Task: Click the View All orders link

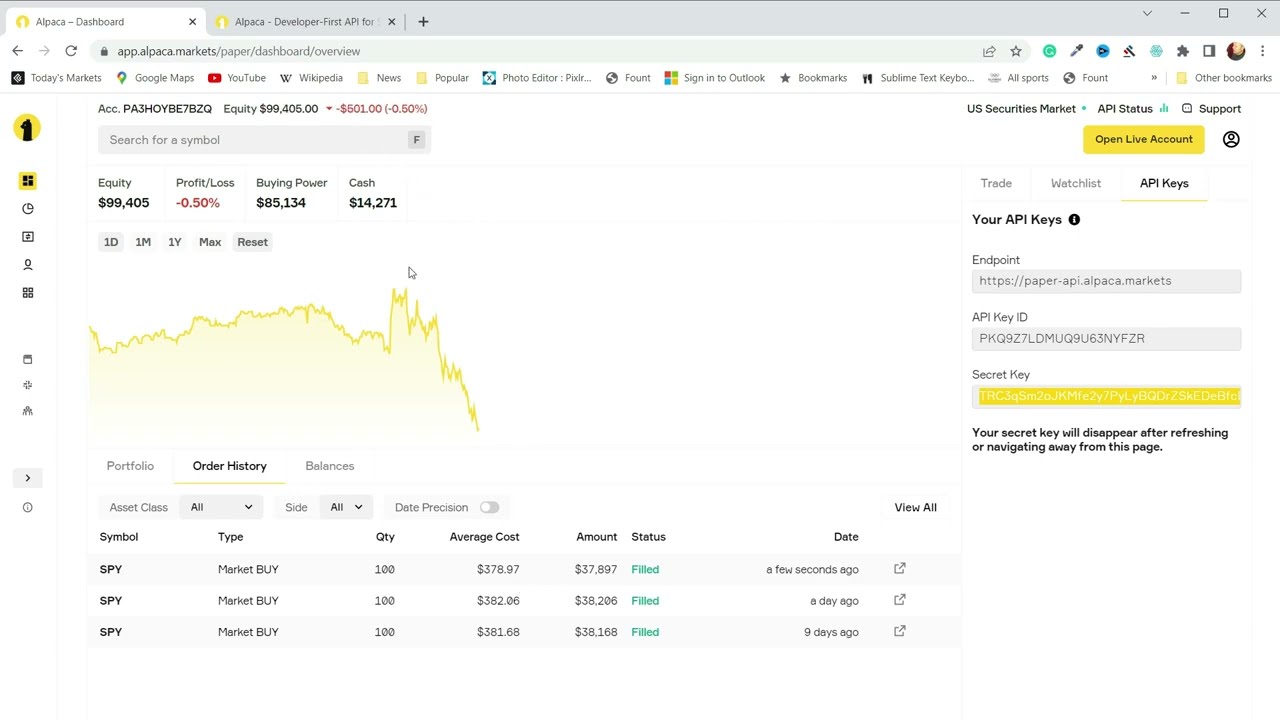Action: [x=916, y=507]
